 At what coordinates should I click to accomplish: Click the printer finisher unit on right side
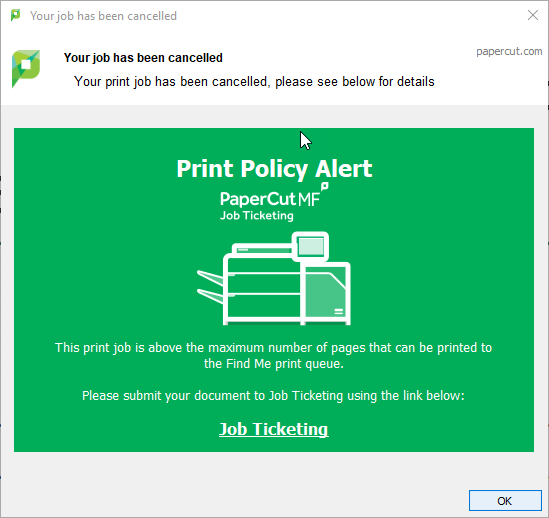[326, 292]
